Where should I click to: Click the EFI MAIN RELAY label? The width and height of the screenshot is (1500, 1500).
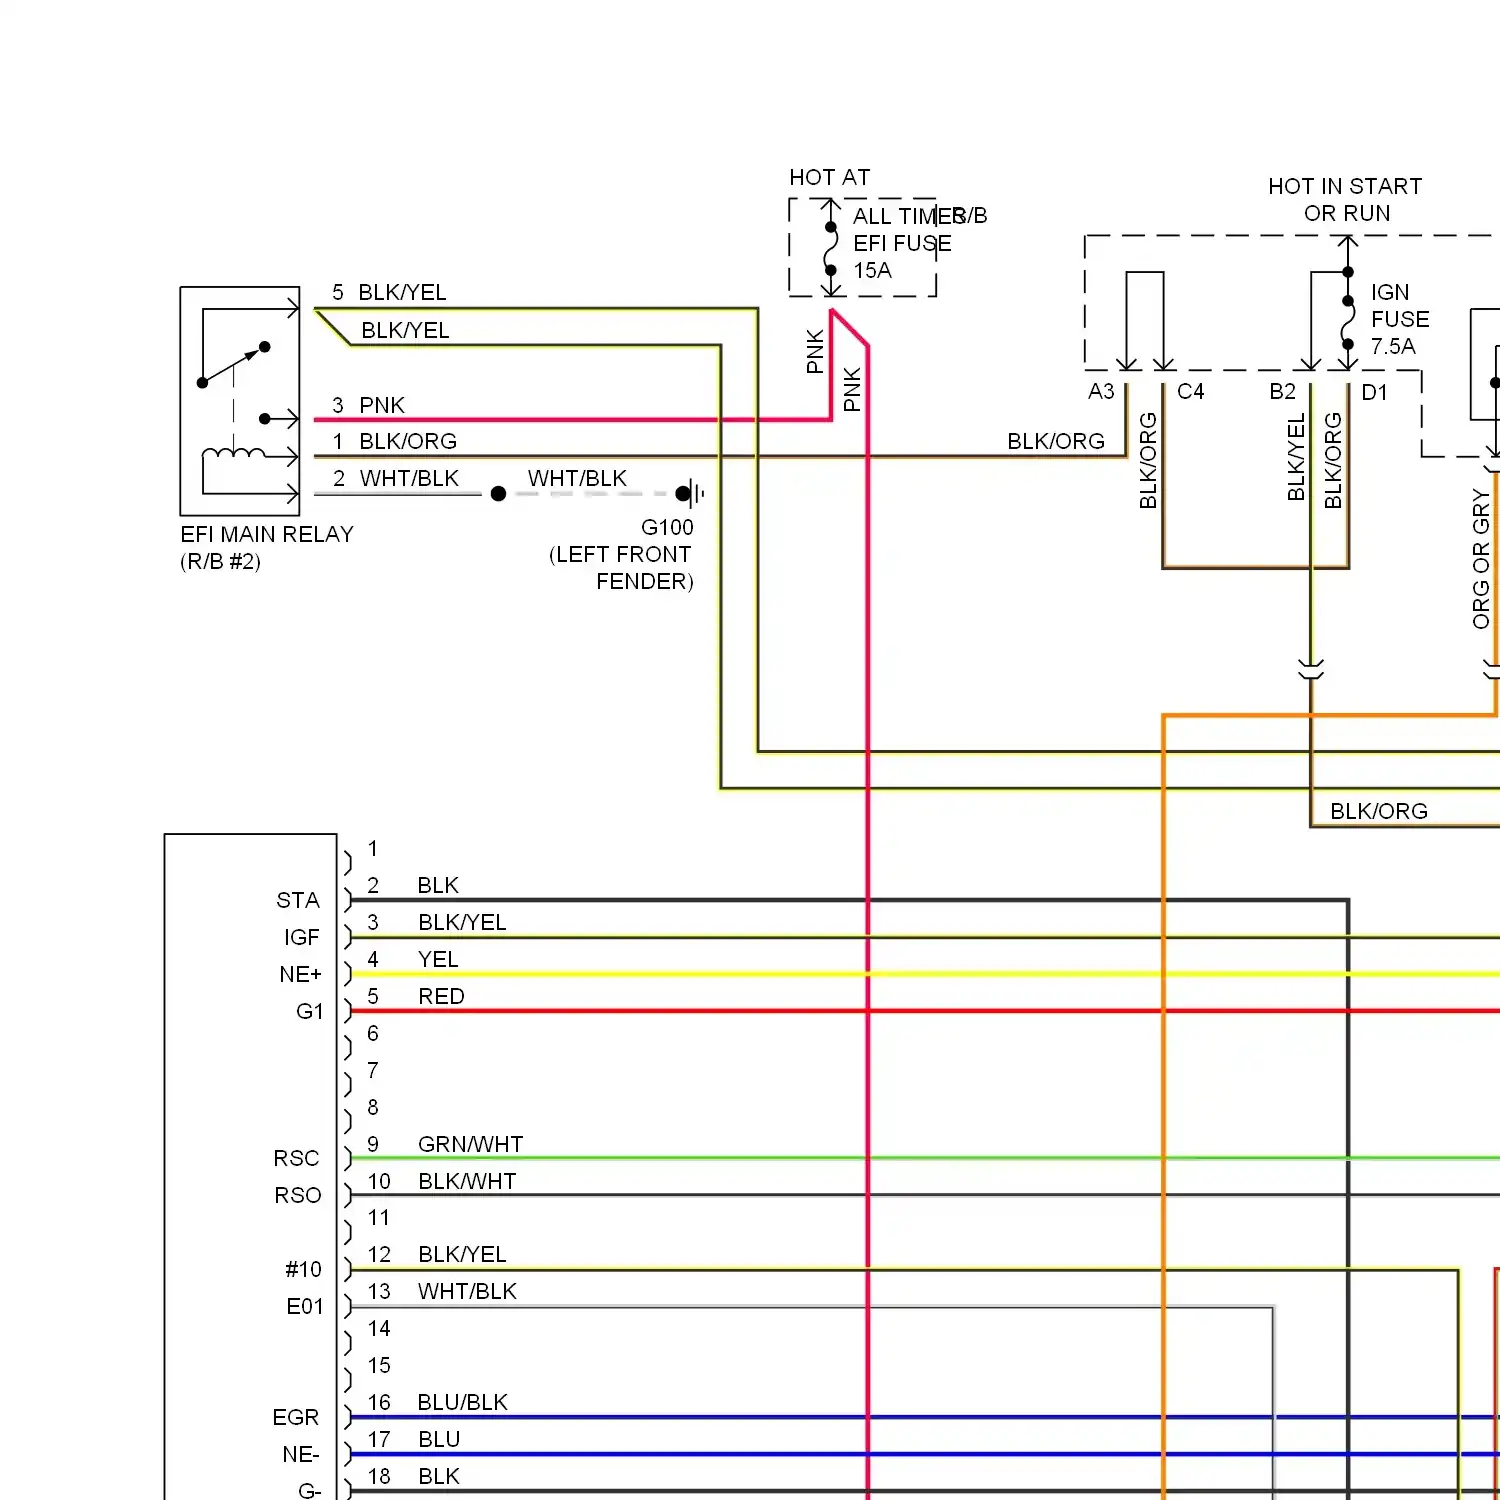(x=267, y=534)
